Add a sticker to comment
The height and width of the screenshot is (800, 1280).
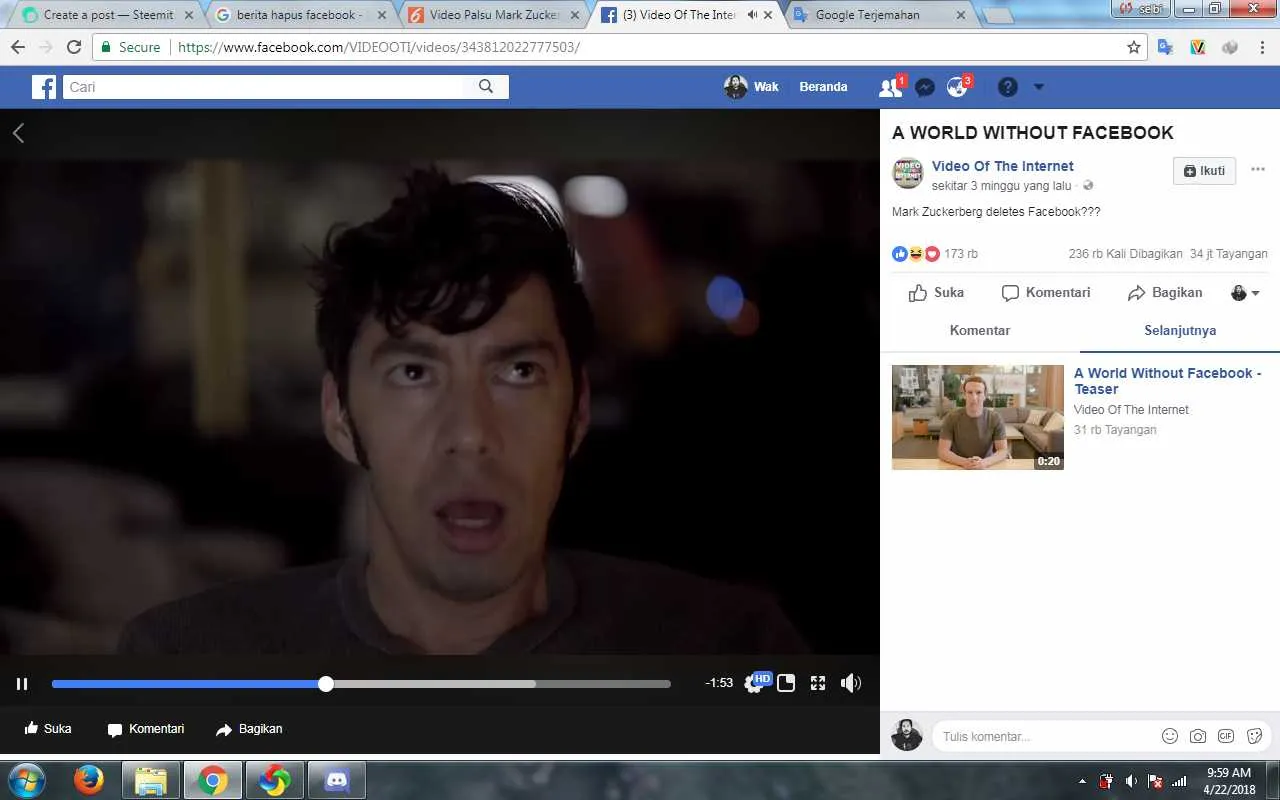click(1255, 736)
